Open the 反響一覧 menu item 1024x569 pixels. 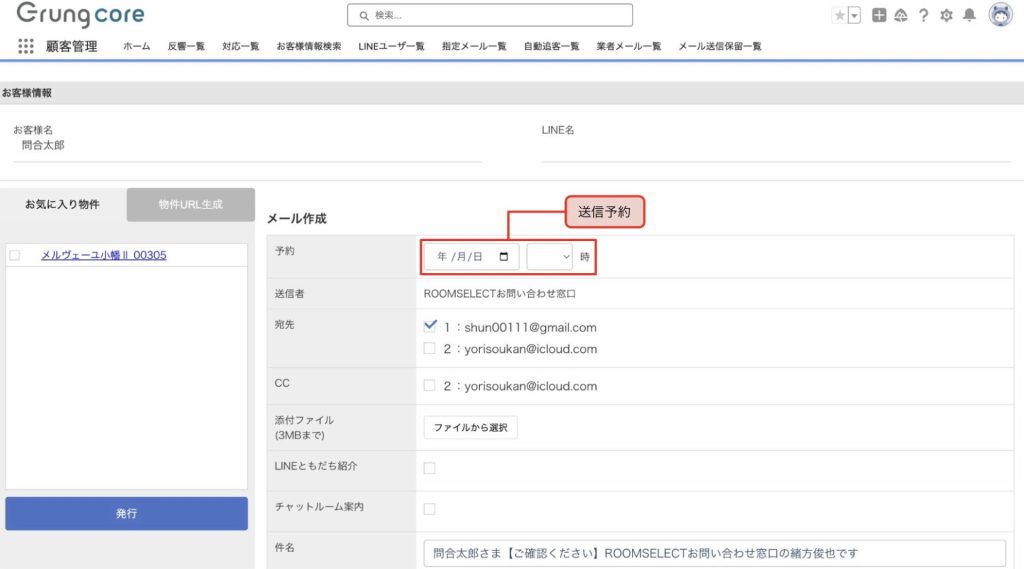click(x=186, y=46)
